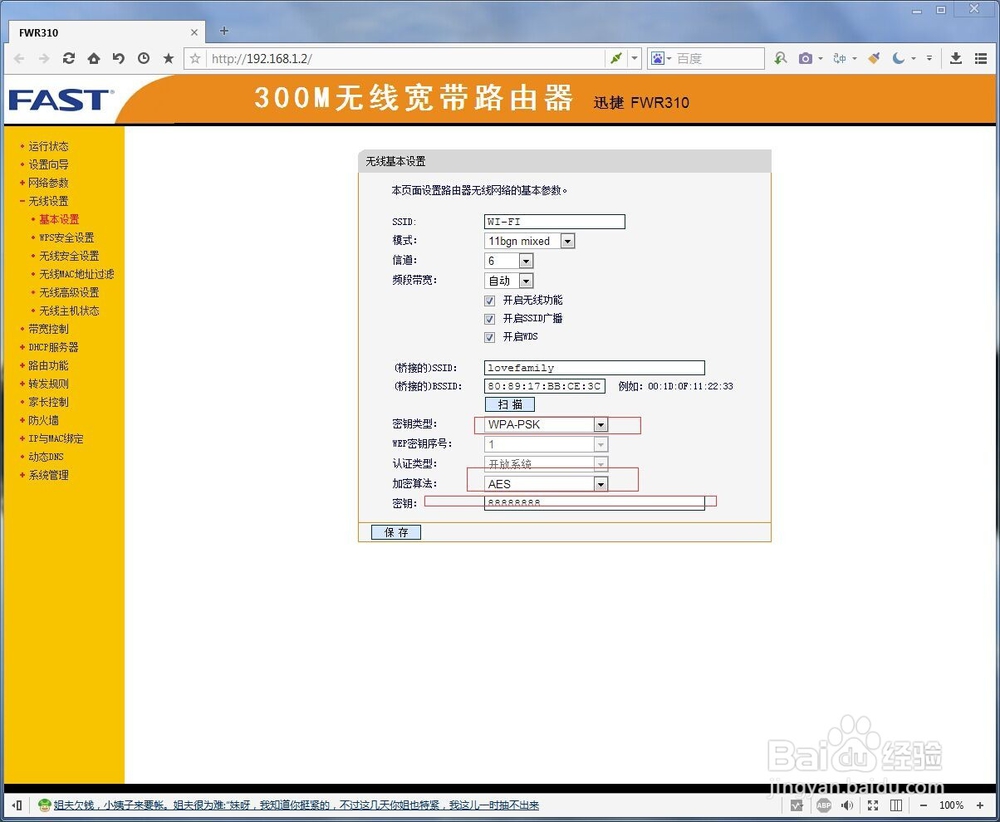Open WPS安全设置 submenu
1000x822 pixels.
66,238
